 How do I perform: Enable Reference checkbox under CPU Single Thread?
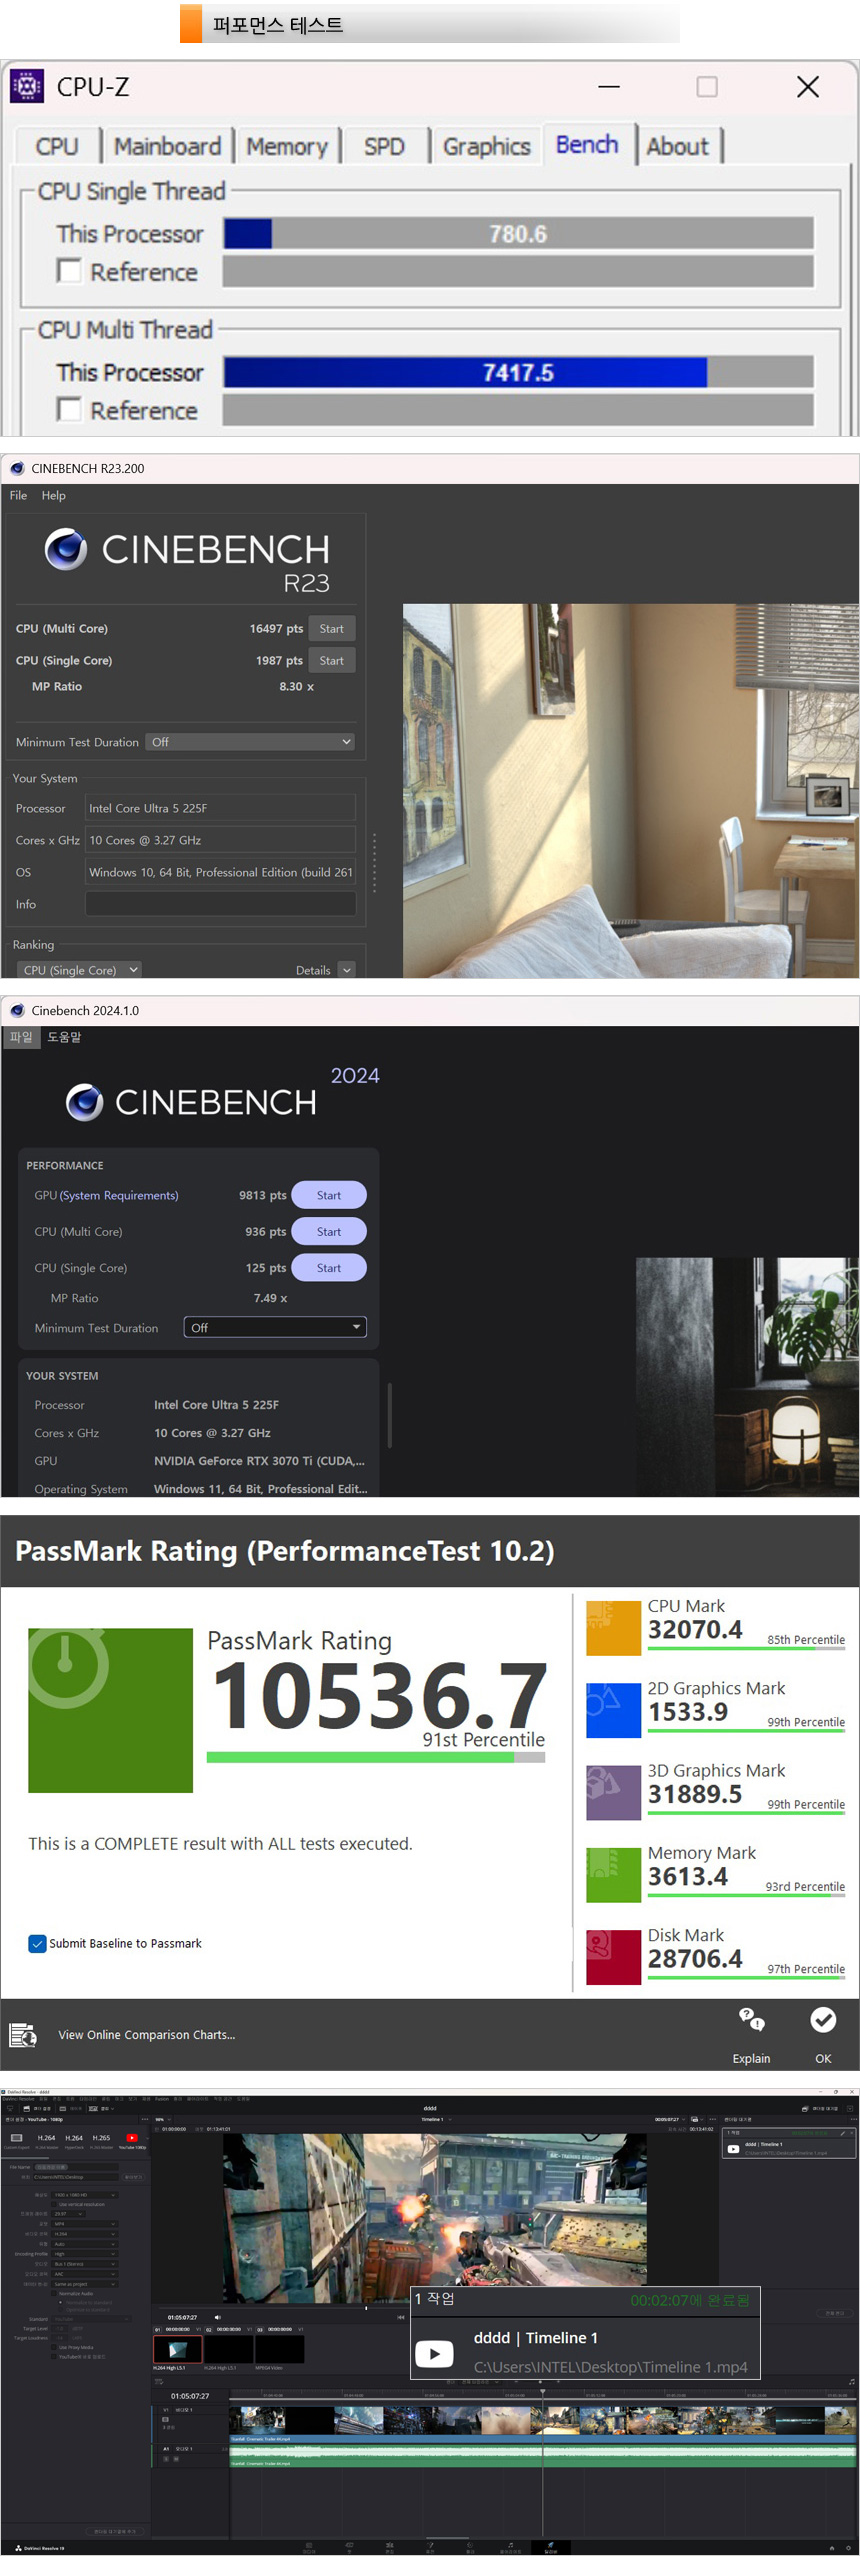click(69, 272)
